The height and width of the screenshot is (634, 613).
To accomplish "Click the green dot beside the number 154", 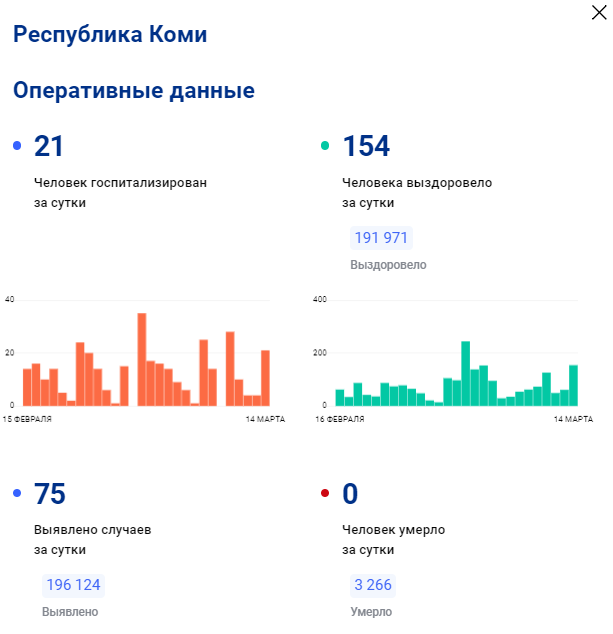I will click(325, 147).
